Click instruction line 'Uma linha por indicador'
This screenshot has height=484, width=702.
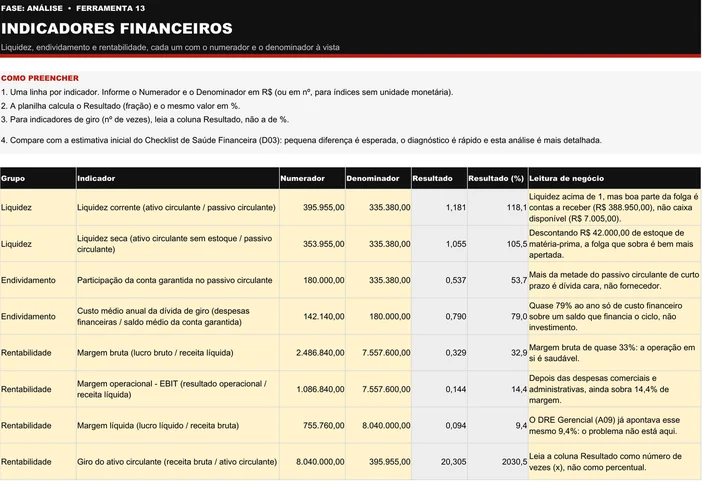point(227,92)
